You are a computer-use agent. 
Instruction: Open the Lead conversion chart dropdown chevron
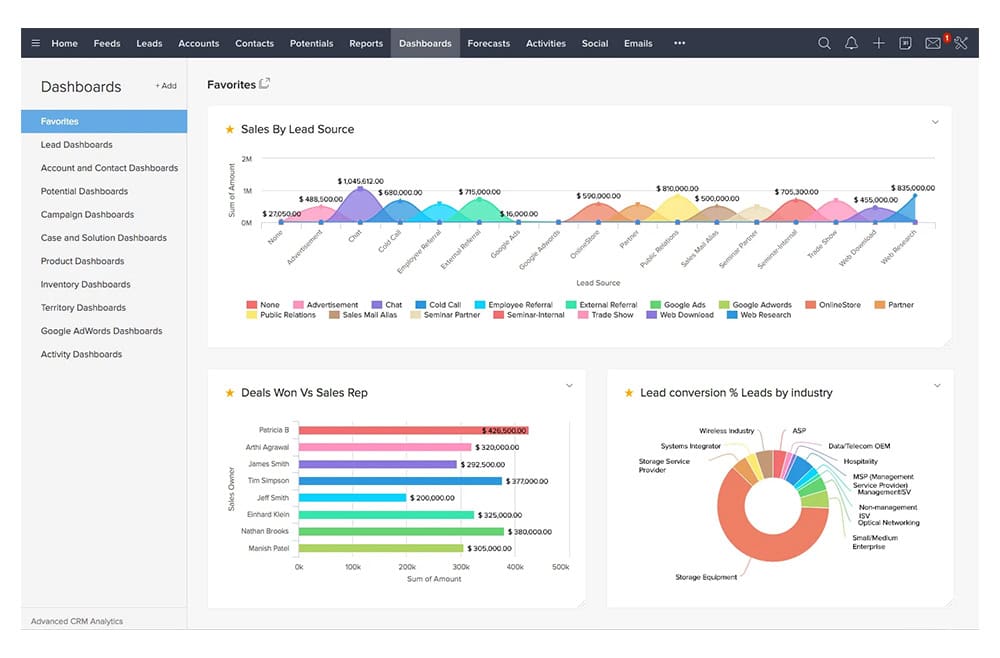(x=937, y=385)
